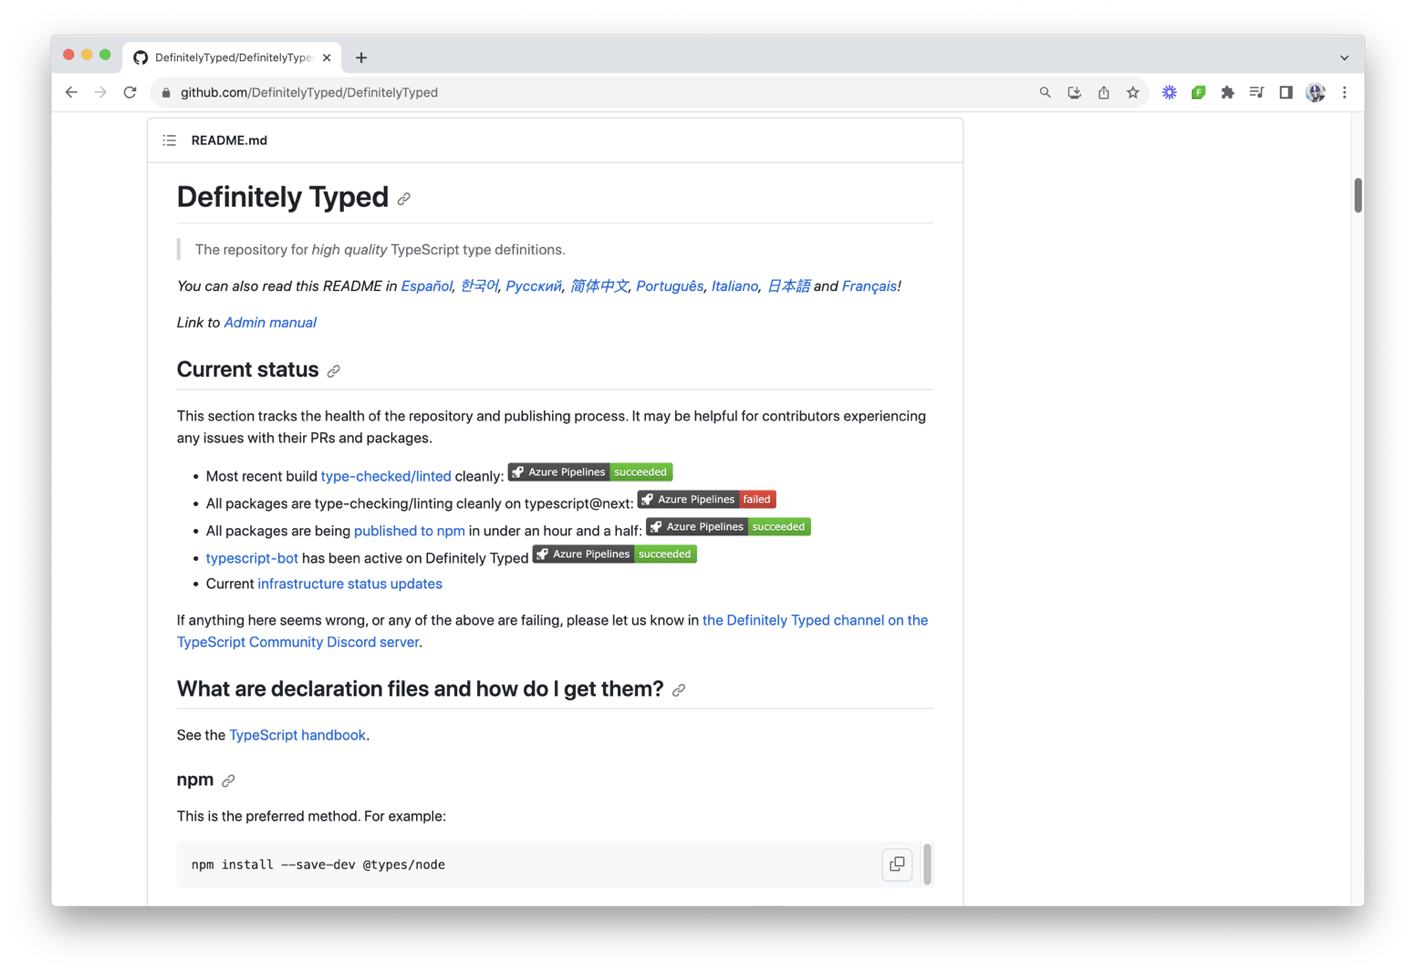Image resolution: width=1416 pixels, height=974 pixels.
Task: Open the green extension icon
Action: point(1198,92)
